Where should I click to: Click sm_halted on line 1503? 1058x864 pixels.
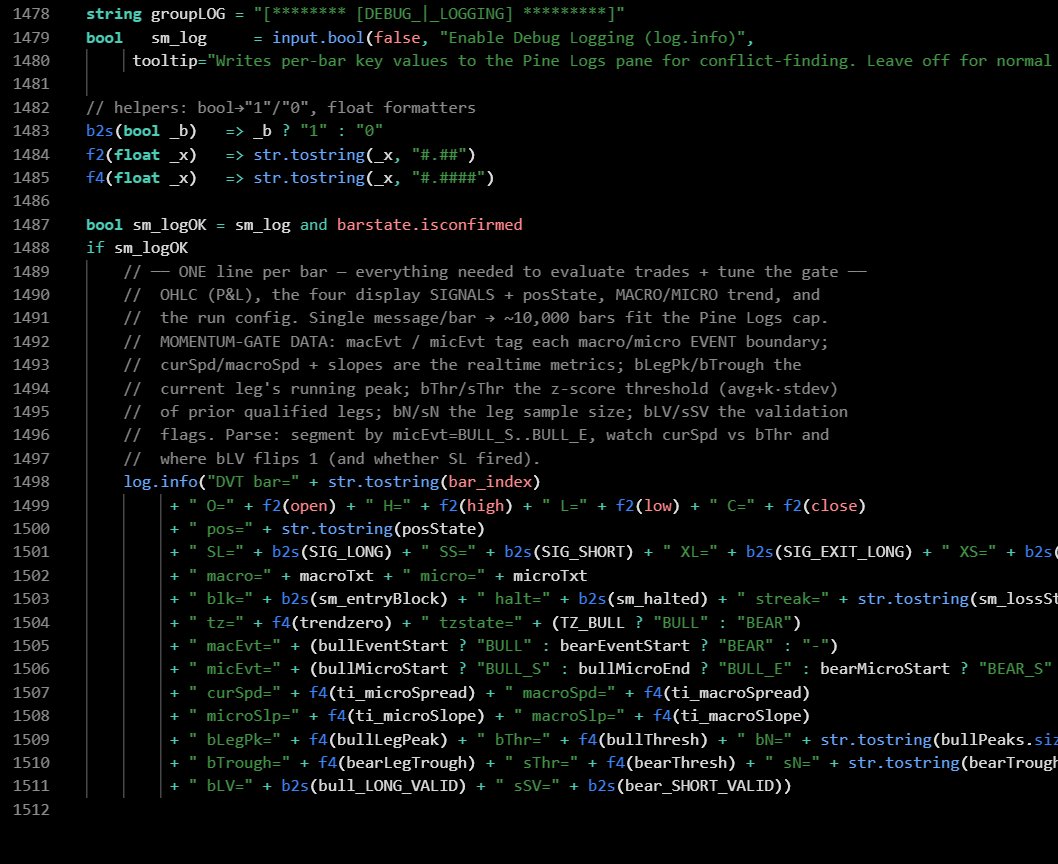click(657, 599)
